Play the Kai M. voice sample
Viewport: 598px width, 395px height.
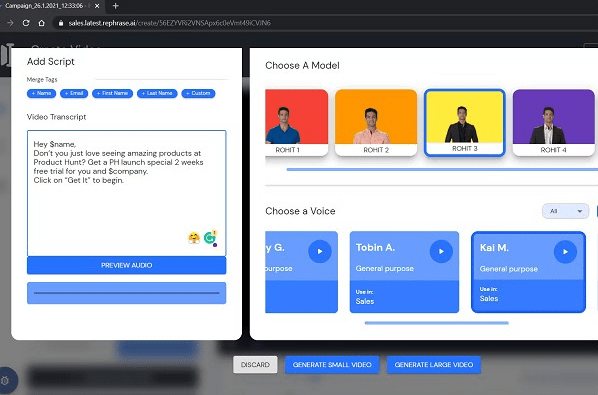(x=565, y=252)
